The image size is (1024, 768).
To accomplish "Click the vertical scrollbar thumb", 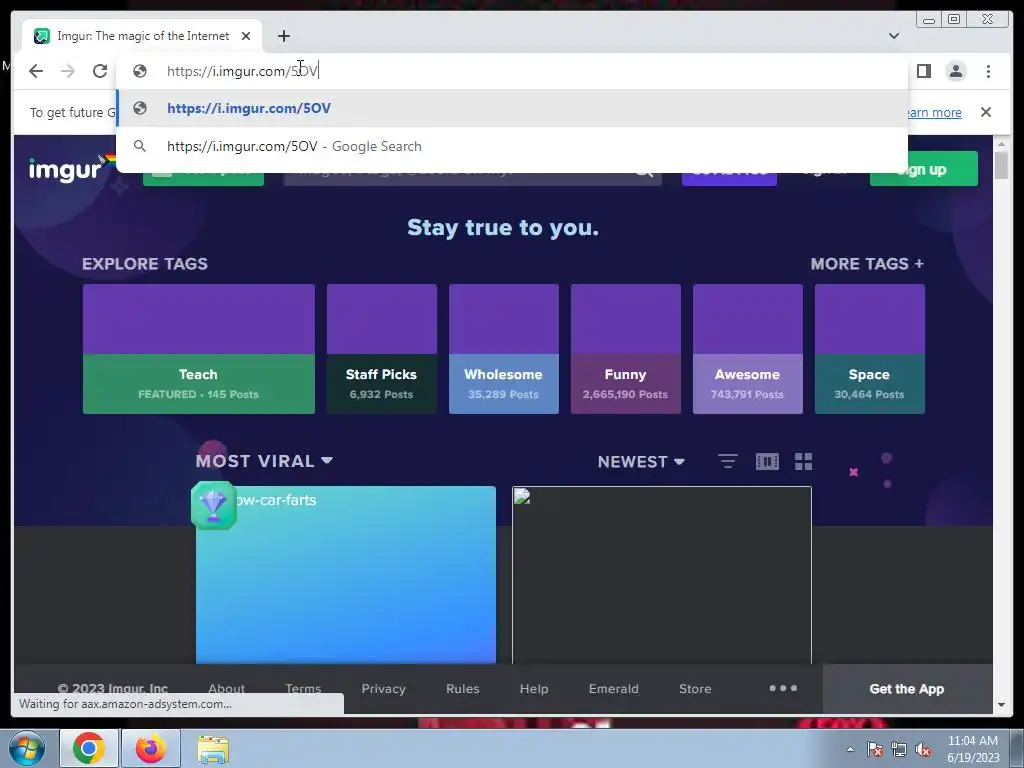I will 1001,165.
